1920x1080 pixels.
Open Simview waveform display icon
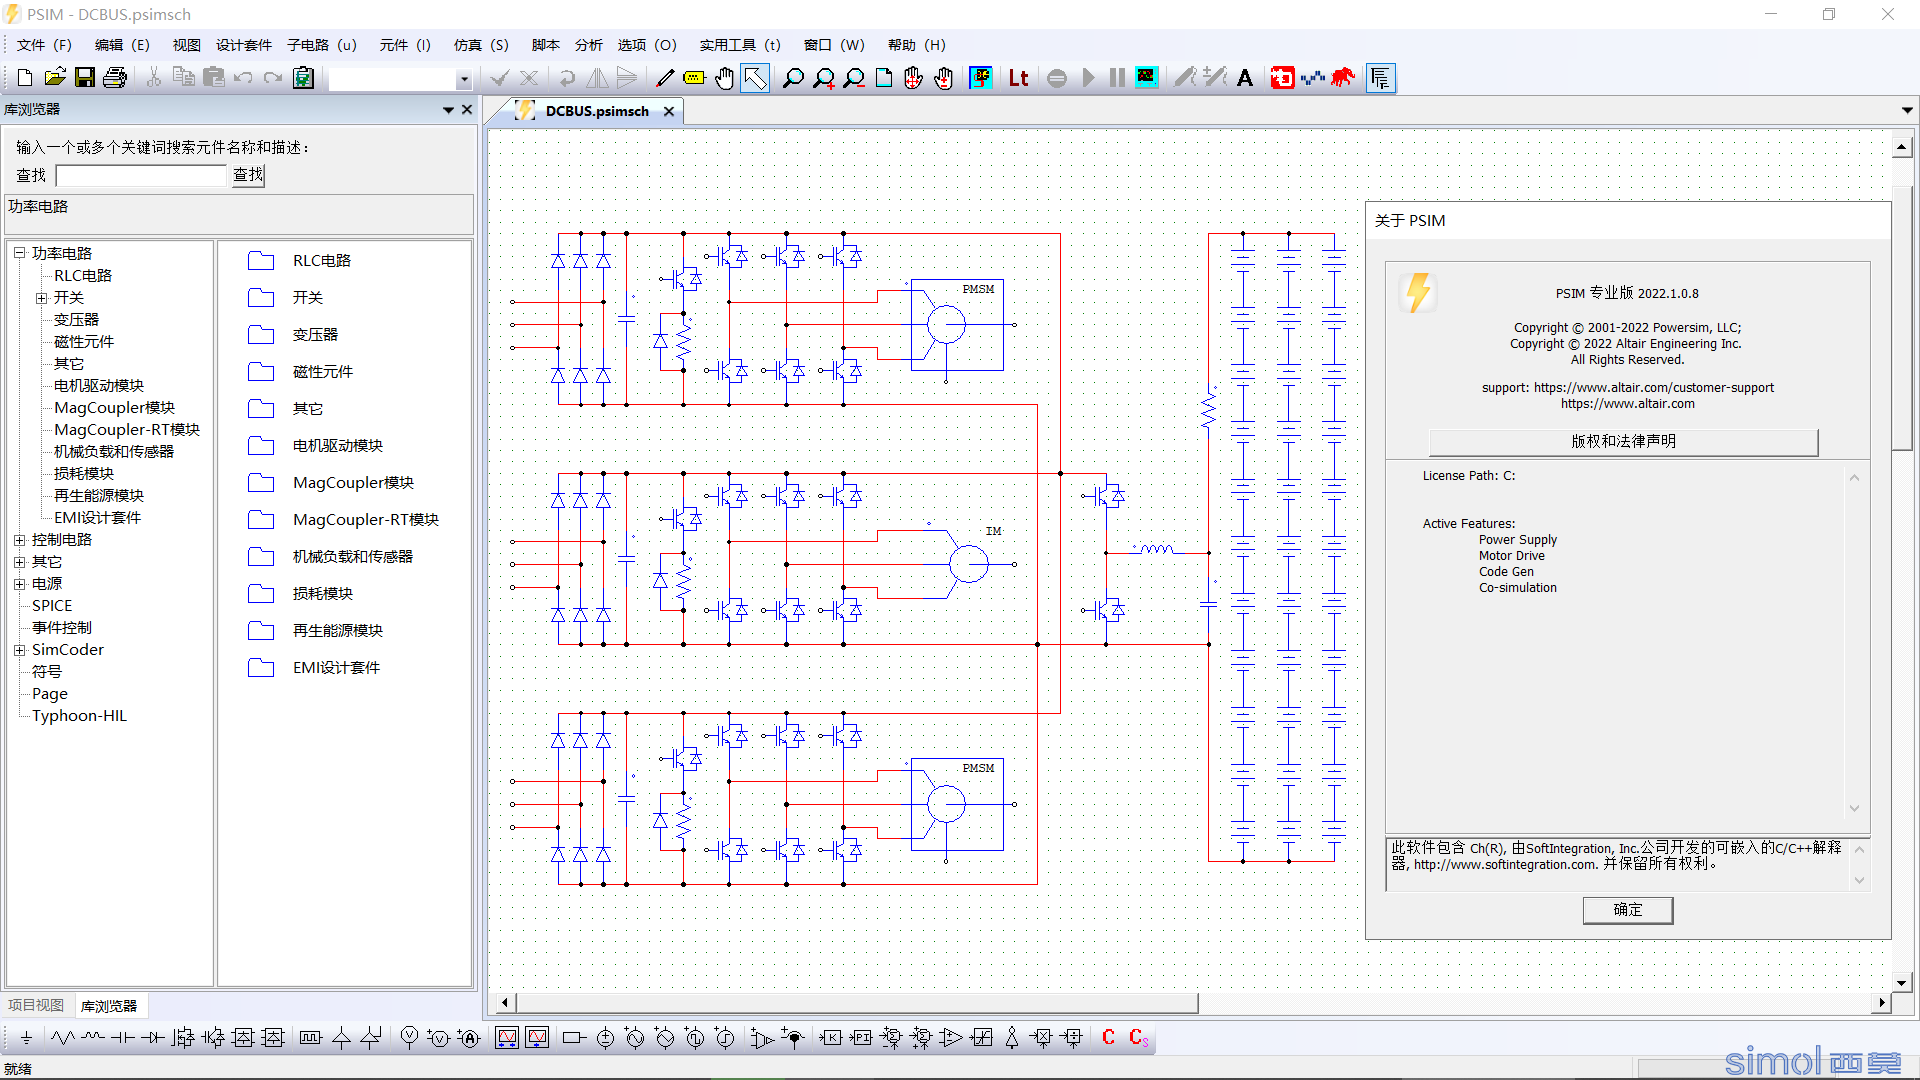coord(1147,78)
